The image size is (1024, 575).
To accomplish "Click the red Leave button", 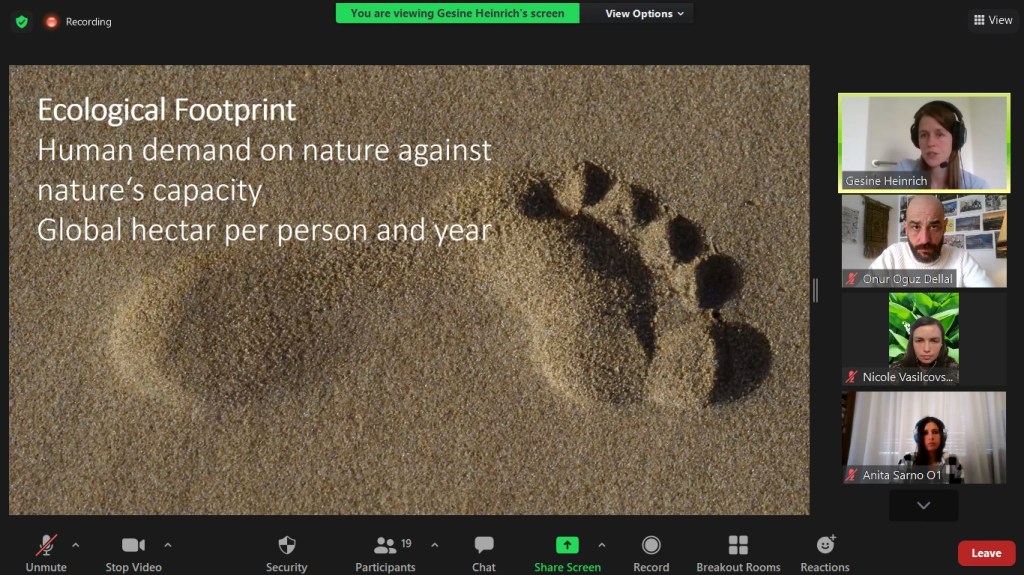I will [986, 553].
